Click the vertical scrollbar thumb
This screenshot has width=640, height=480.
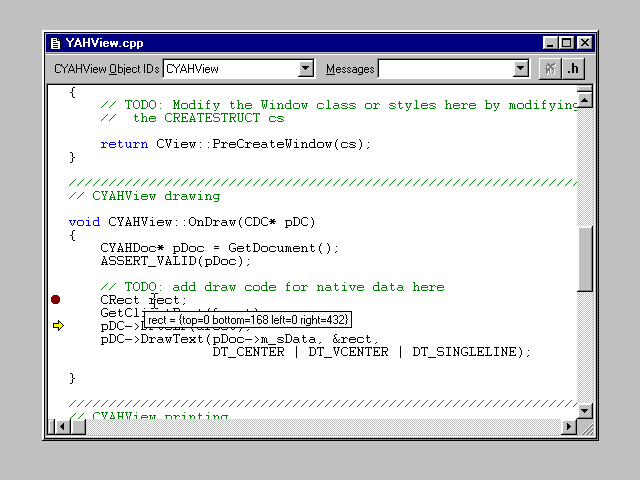(x=585, y=258)
